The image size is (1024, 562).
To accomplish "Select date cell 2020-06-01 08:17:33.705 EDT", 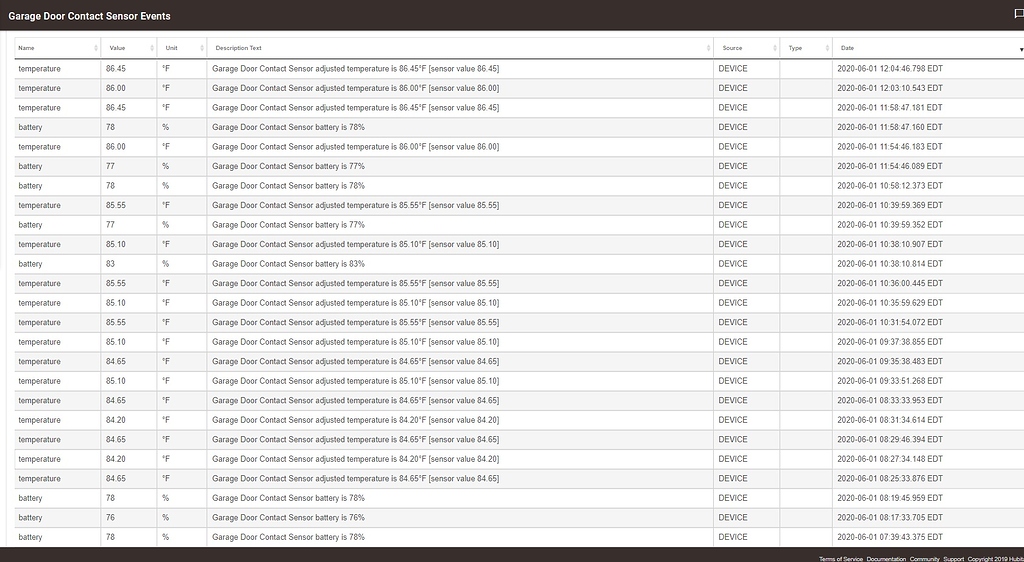I will [x=889, y=518].
